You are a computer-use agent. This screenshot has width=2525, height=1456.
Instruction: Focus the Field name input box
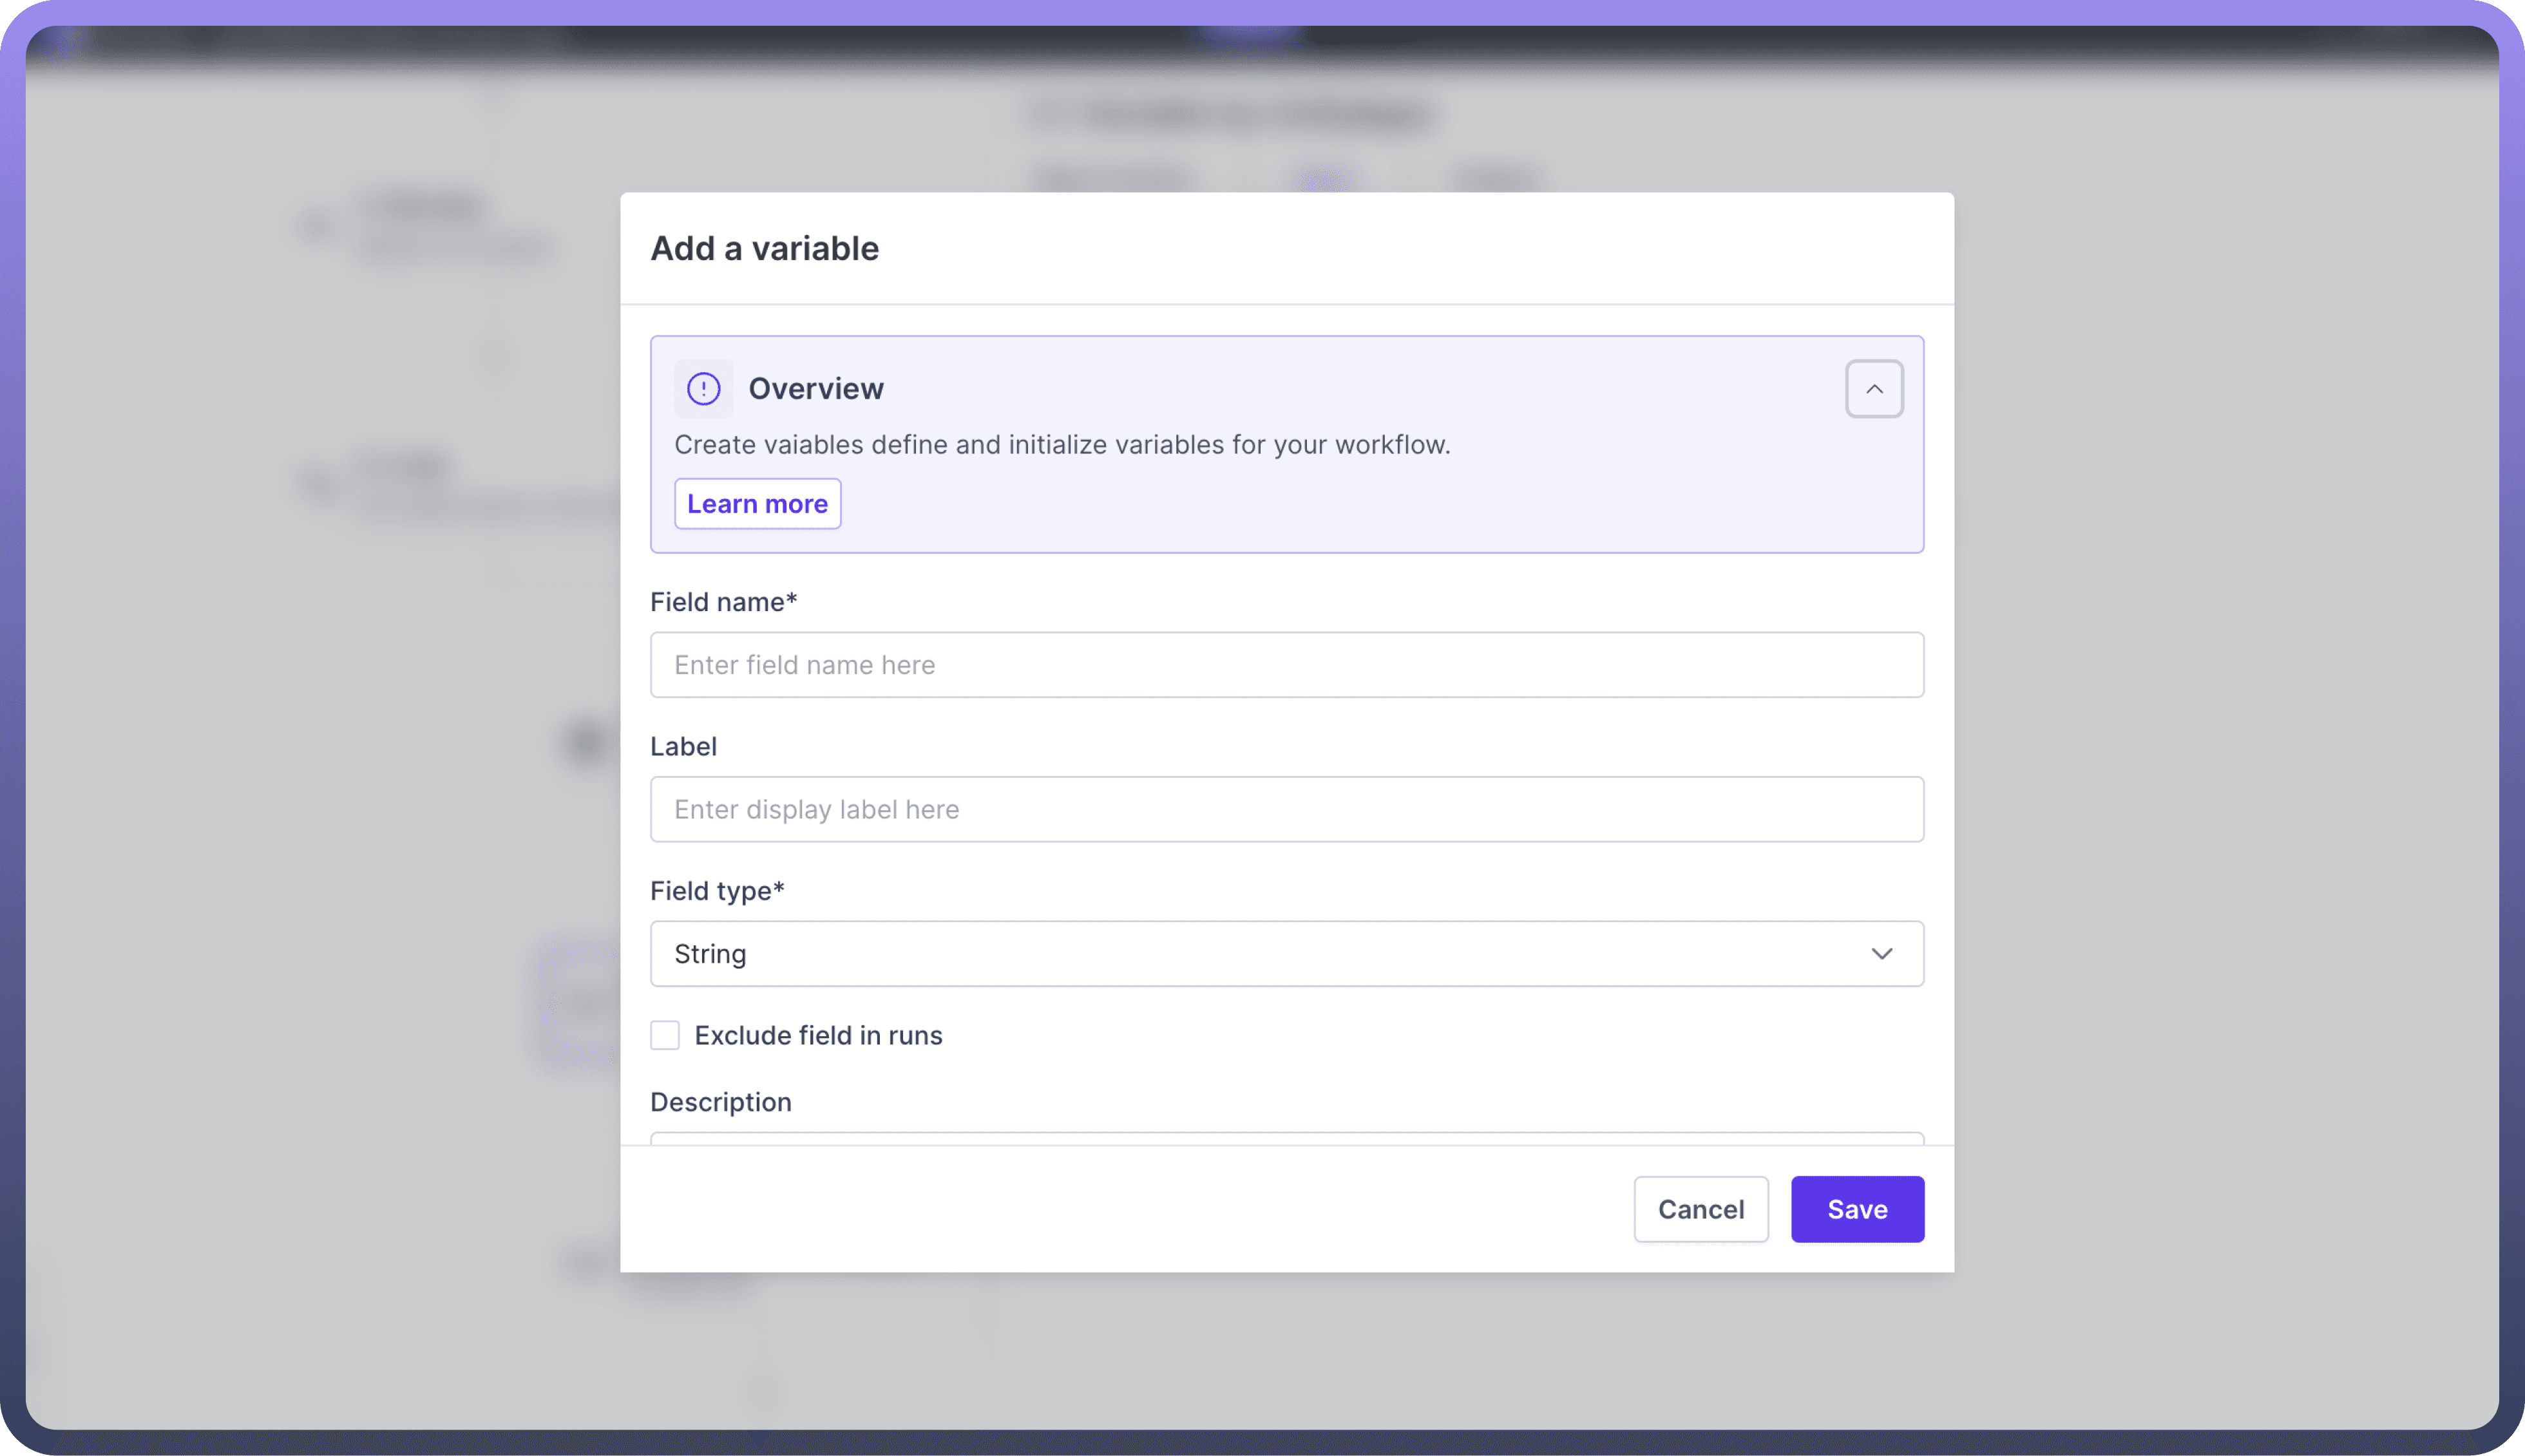[x=1286, y=665]
